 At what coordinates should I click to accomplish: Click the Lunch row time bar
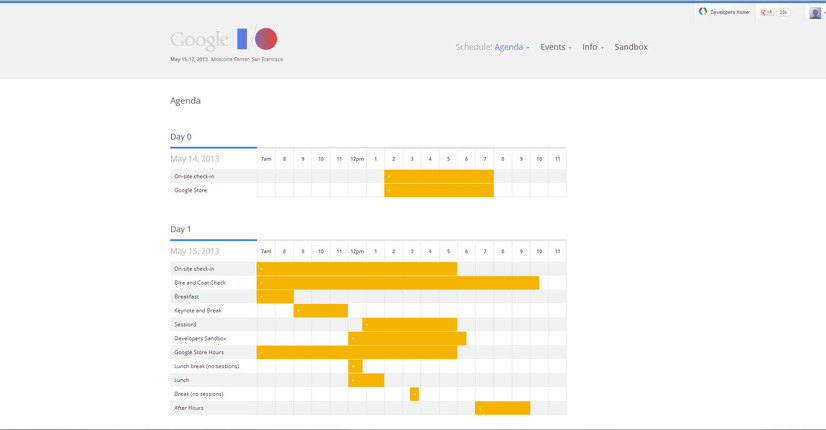[x=366, y=380]
